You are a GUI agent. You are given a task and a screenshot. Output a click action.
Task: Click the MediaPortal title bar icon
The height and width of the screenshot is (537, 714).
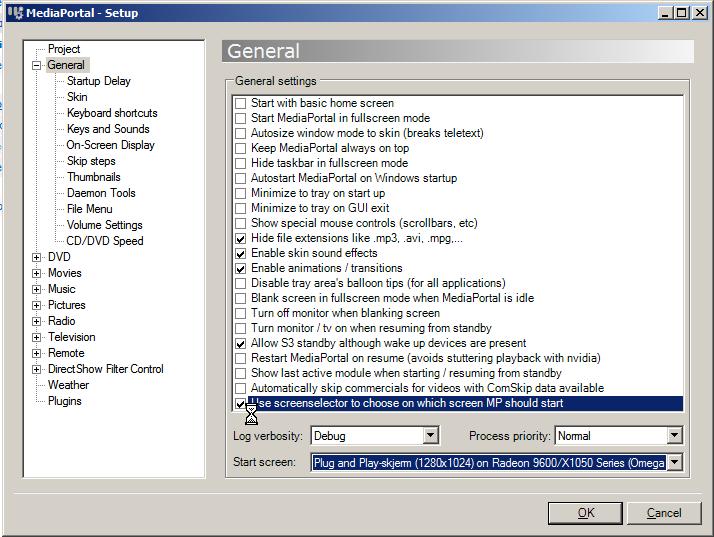(x=15, y=12)
